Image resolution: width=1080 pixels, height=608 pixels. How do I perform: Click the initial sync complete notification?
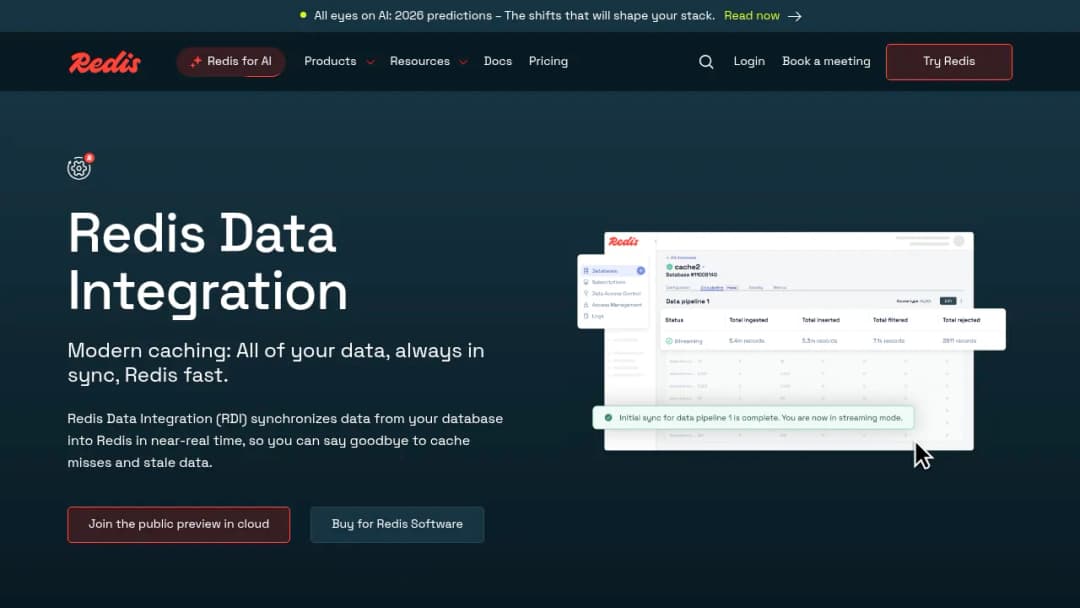point(753,418)
